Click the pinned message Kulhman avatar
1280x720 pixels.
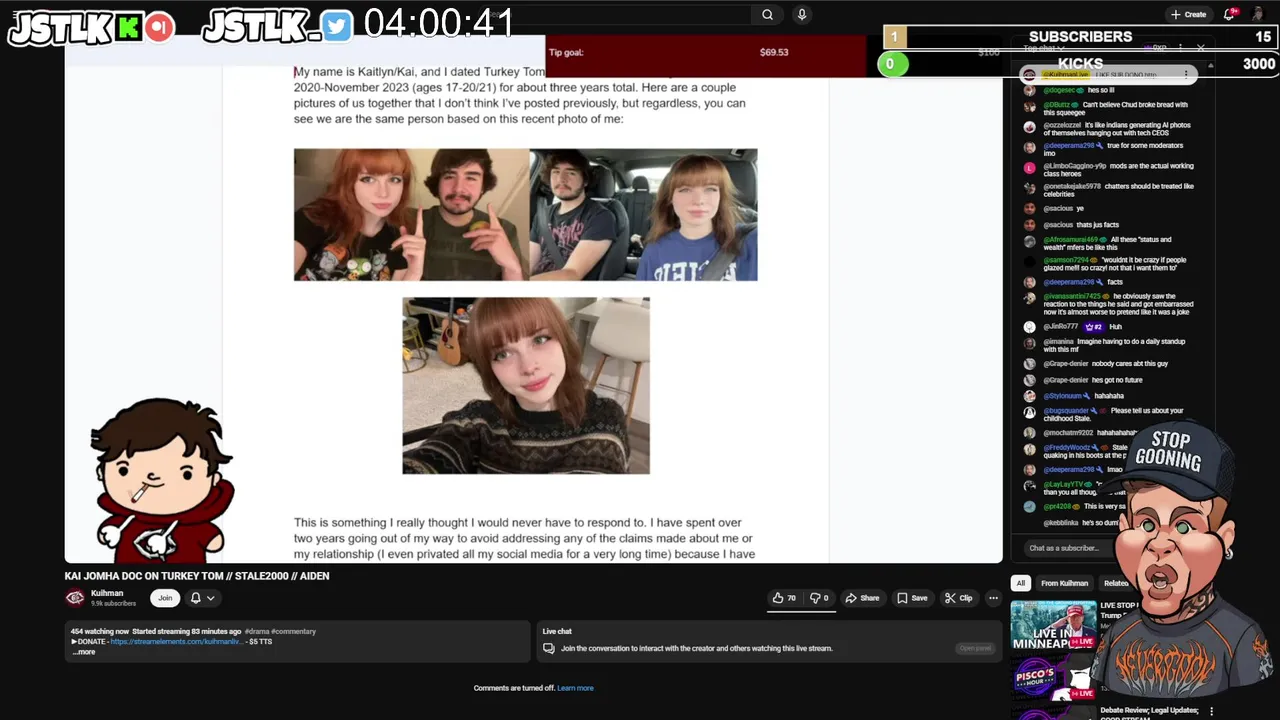click(x=1029, y=75)
